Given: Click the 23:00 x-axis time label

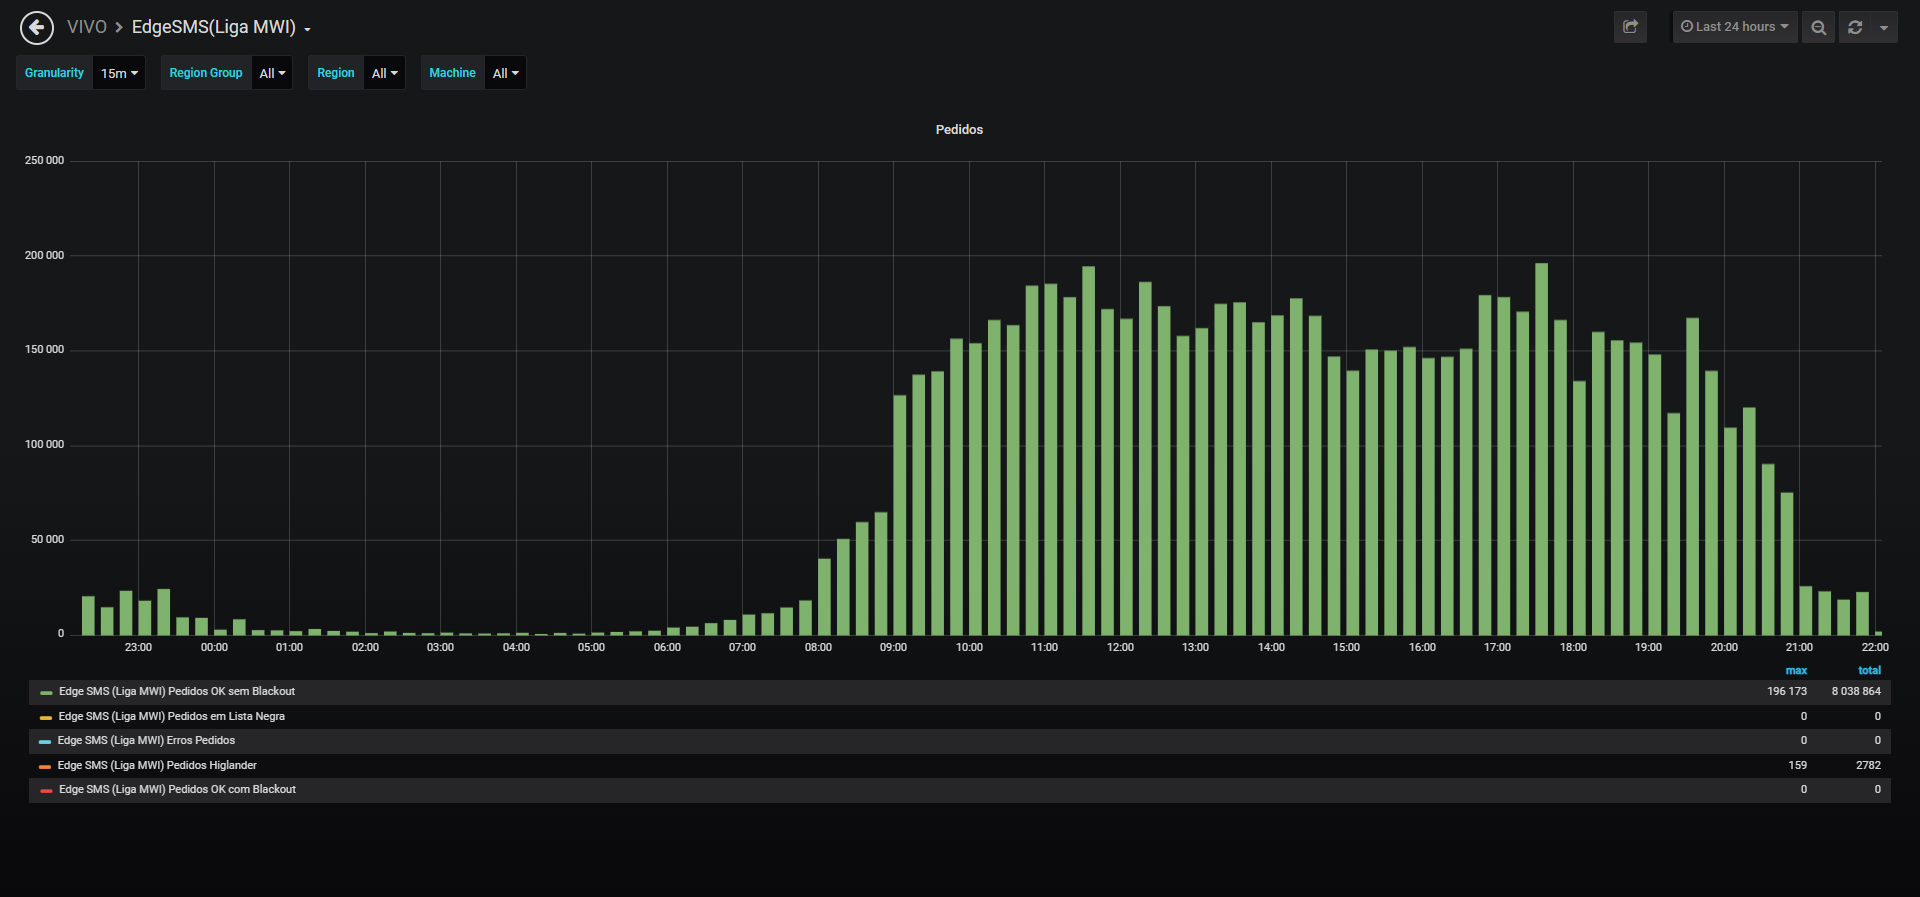Looking at the screenshot, I should click(138, 648).
